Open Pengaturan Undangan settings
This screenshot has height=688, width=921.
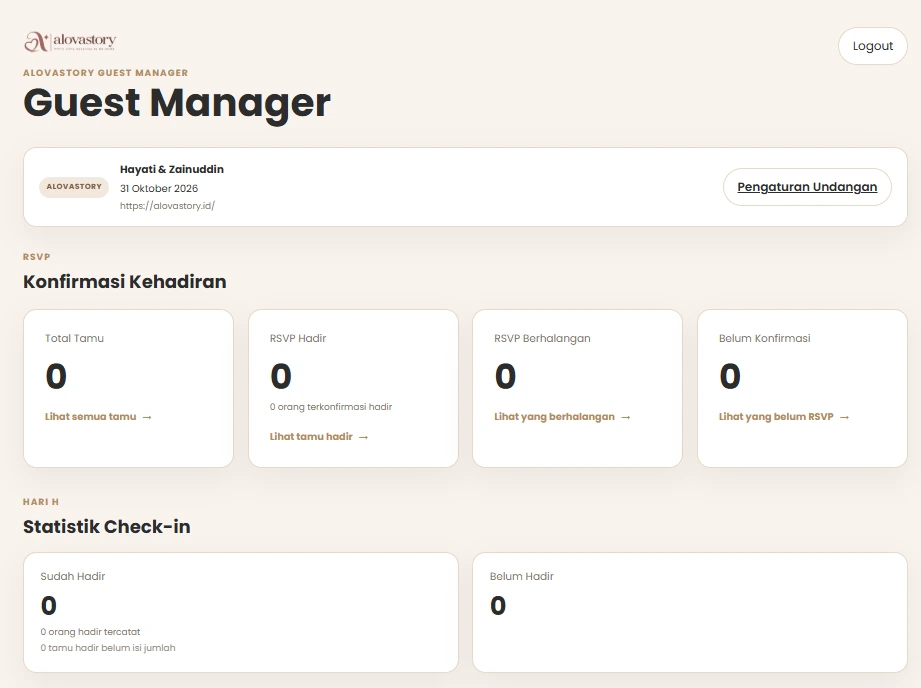807,187
